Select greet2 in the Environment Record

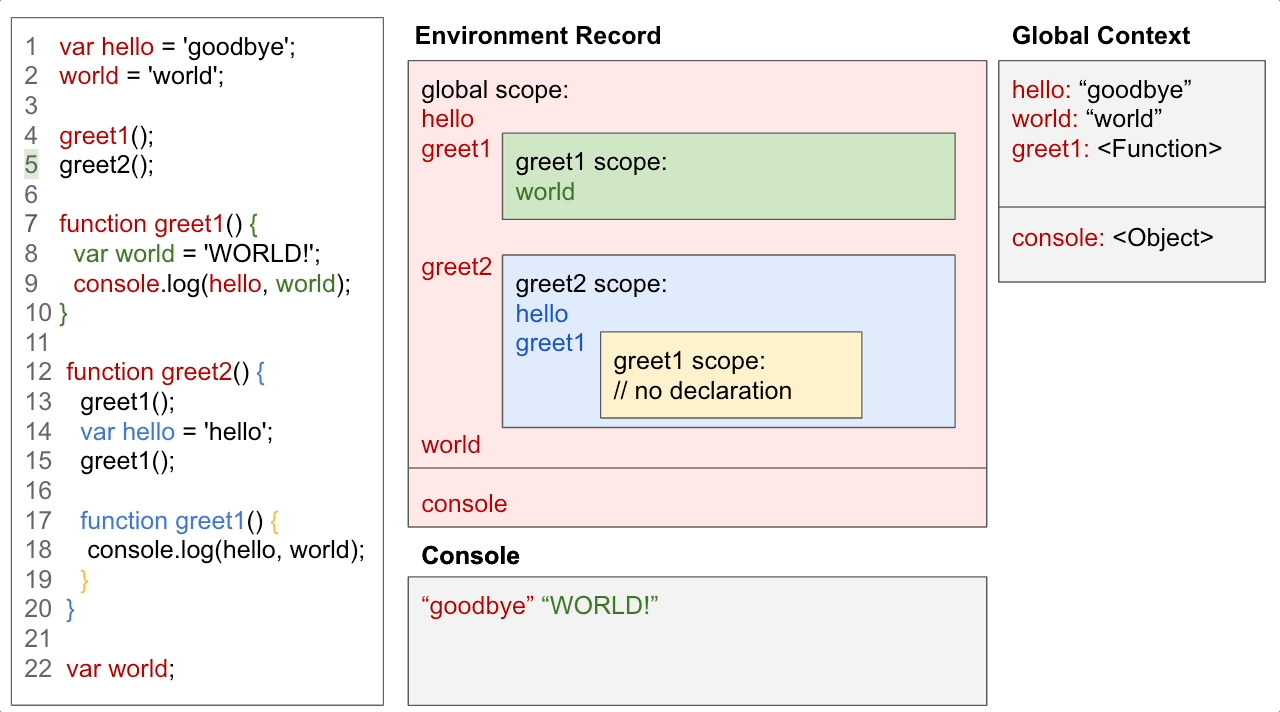(x=457, y=267)
